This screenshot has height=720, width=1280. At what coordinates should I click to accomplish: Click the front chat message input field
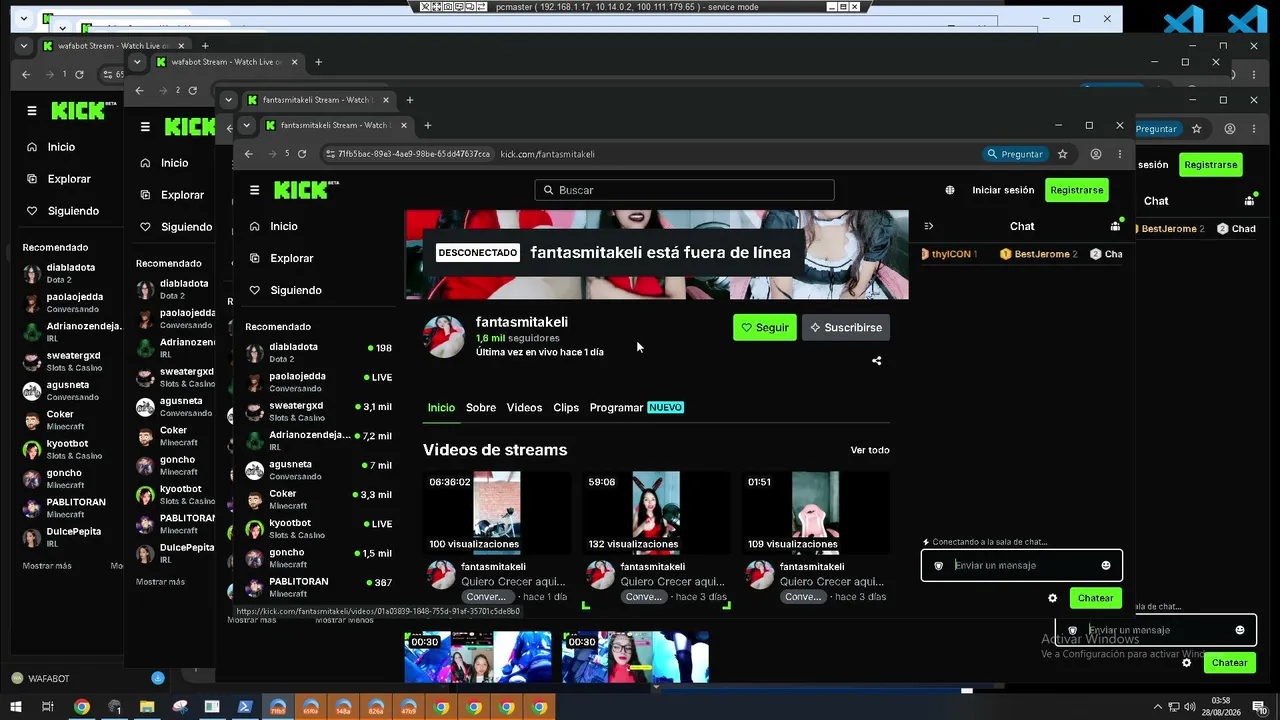coord(1022,565)
